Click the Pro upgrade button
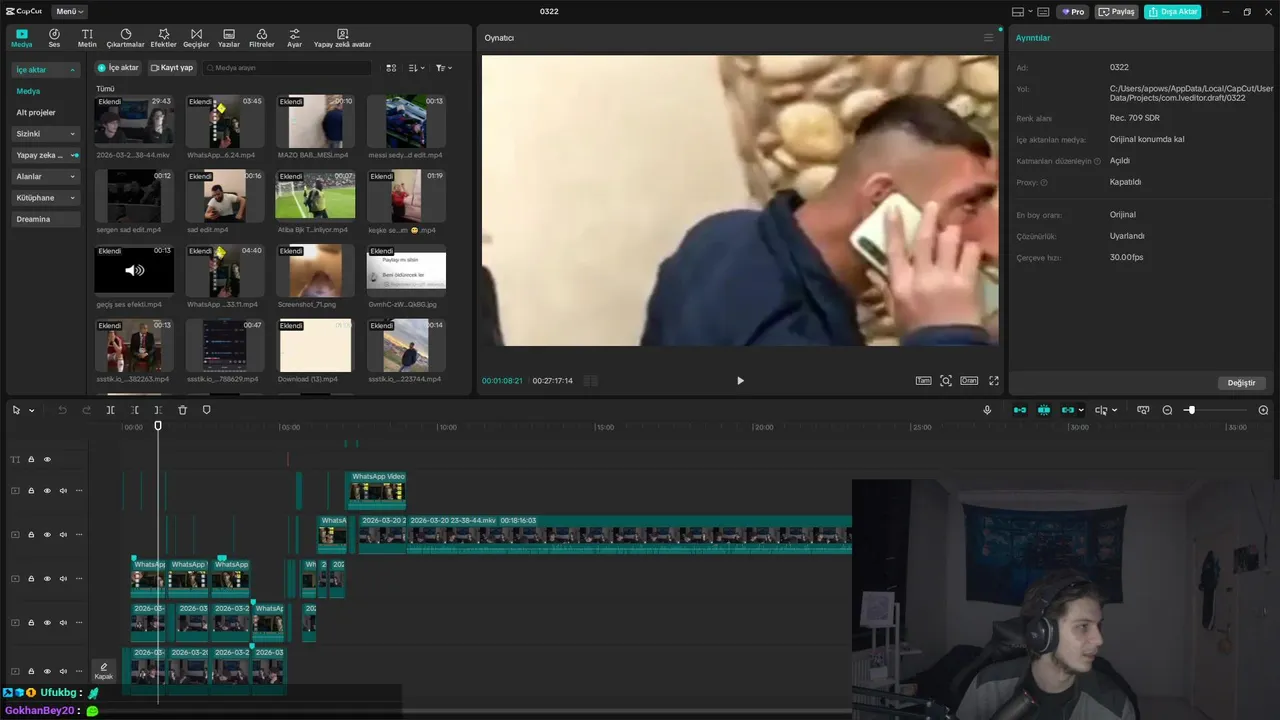The height and width of the screenshot is (720, 1280). click(x=1073, y=12)
